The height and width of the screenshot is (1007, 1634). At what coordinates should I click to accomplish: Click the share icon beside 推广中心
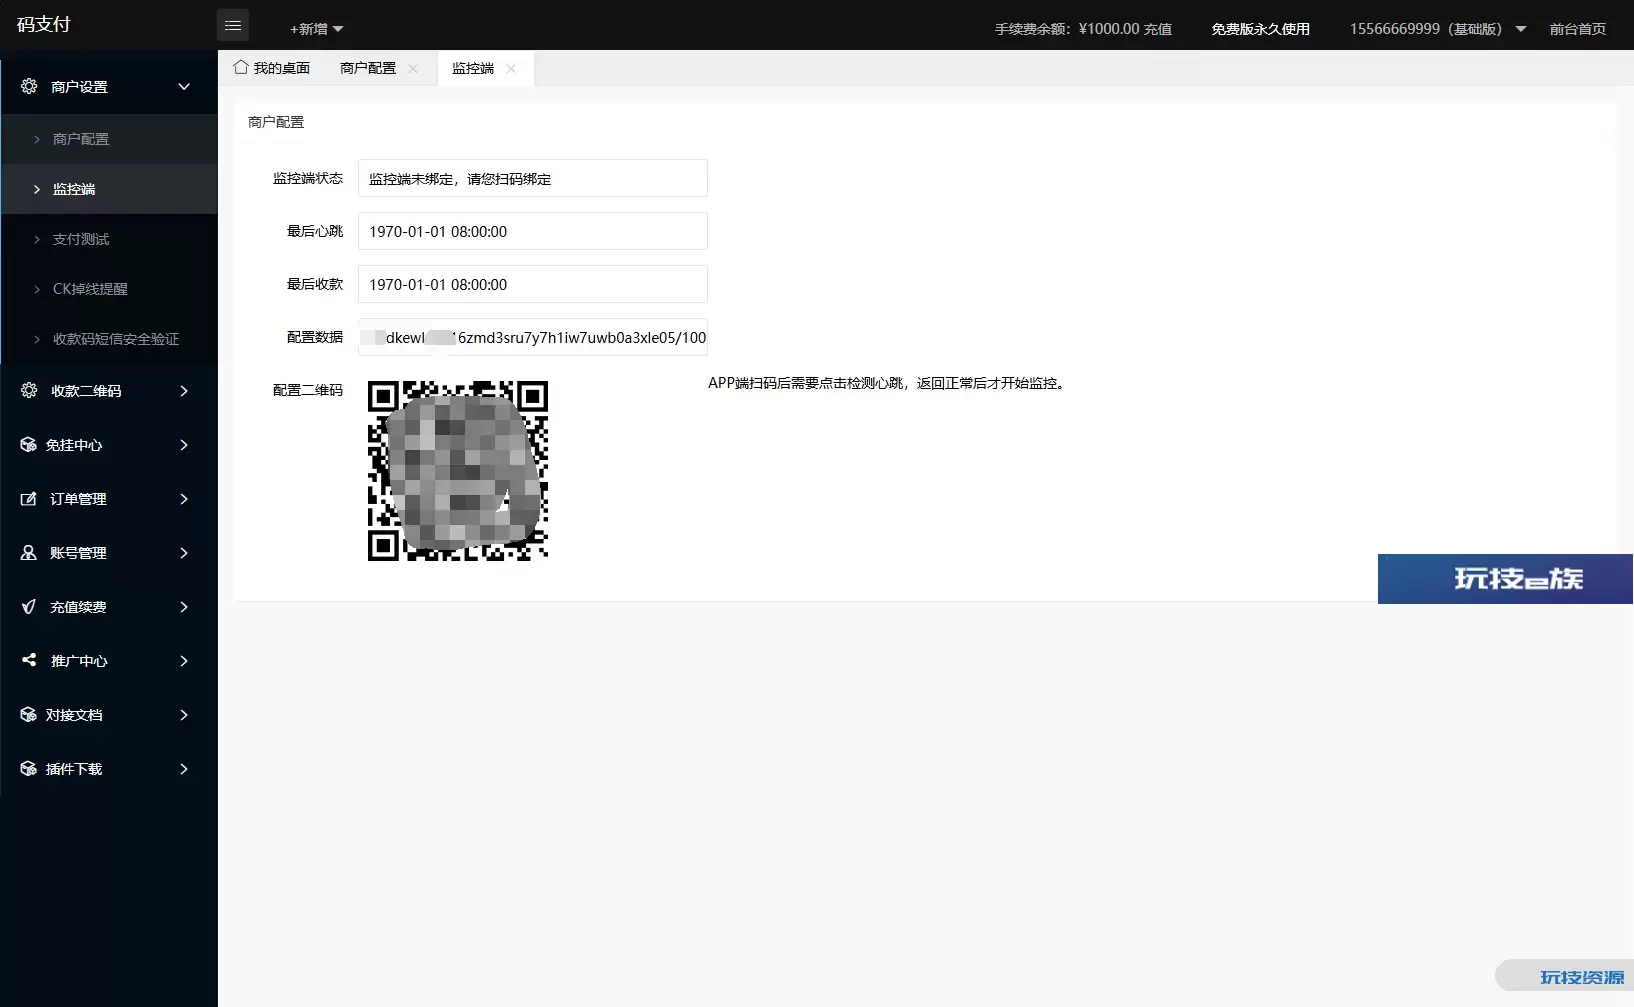29,660
